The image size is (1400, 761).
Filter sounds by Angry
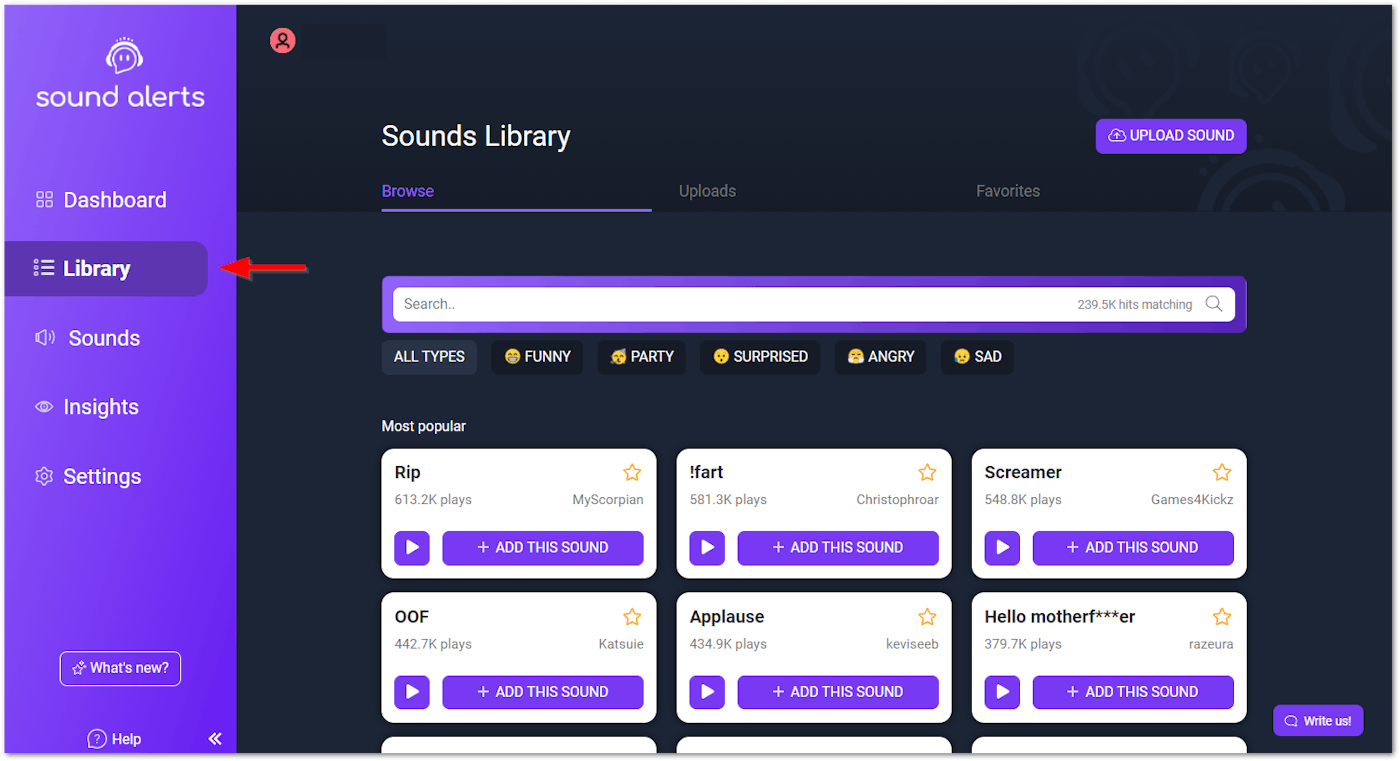pyautogui.click(x=881, y=357)
